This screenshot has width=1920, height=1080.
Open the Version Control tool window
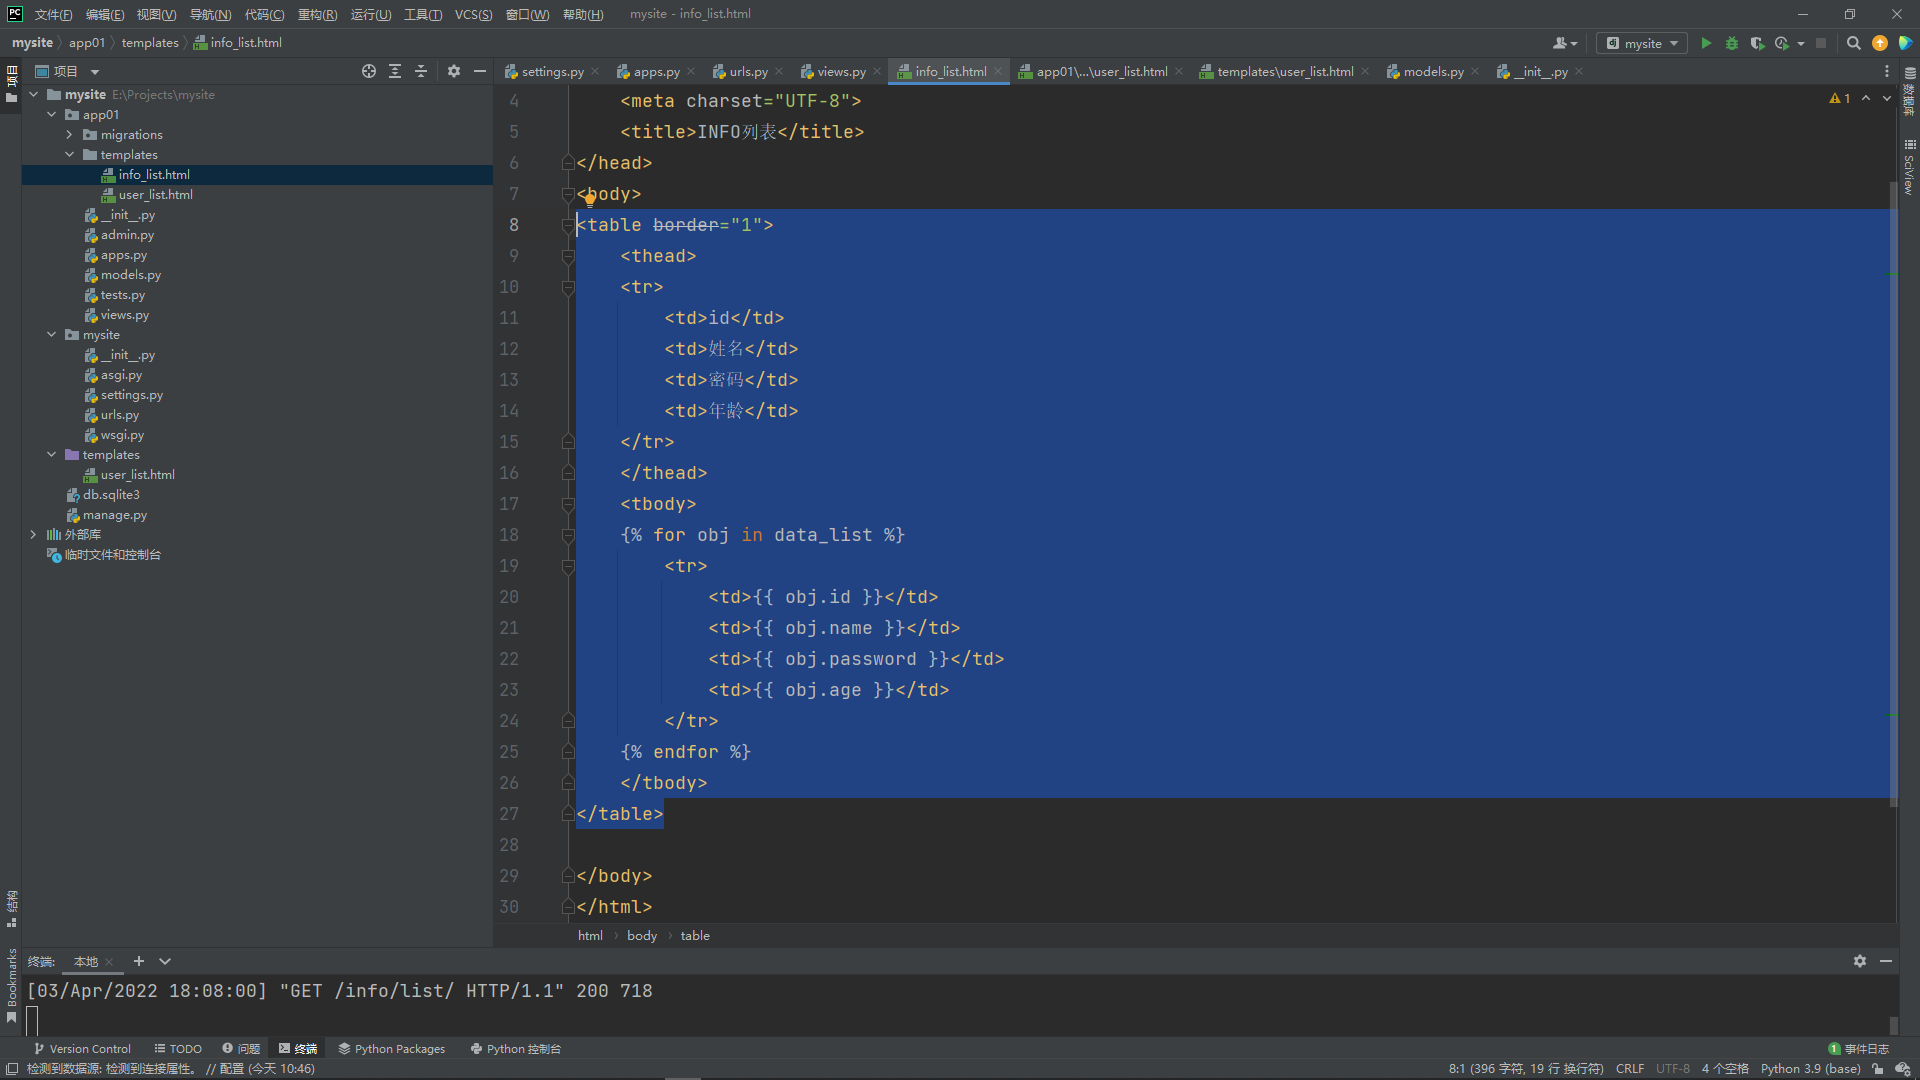click(x=83, y=1049)
